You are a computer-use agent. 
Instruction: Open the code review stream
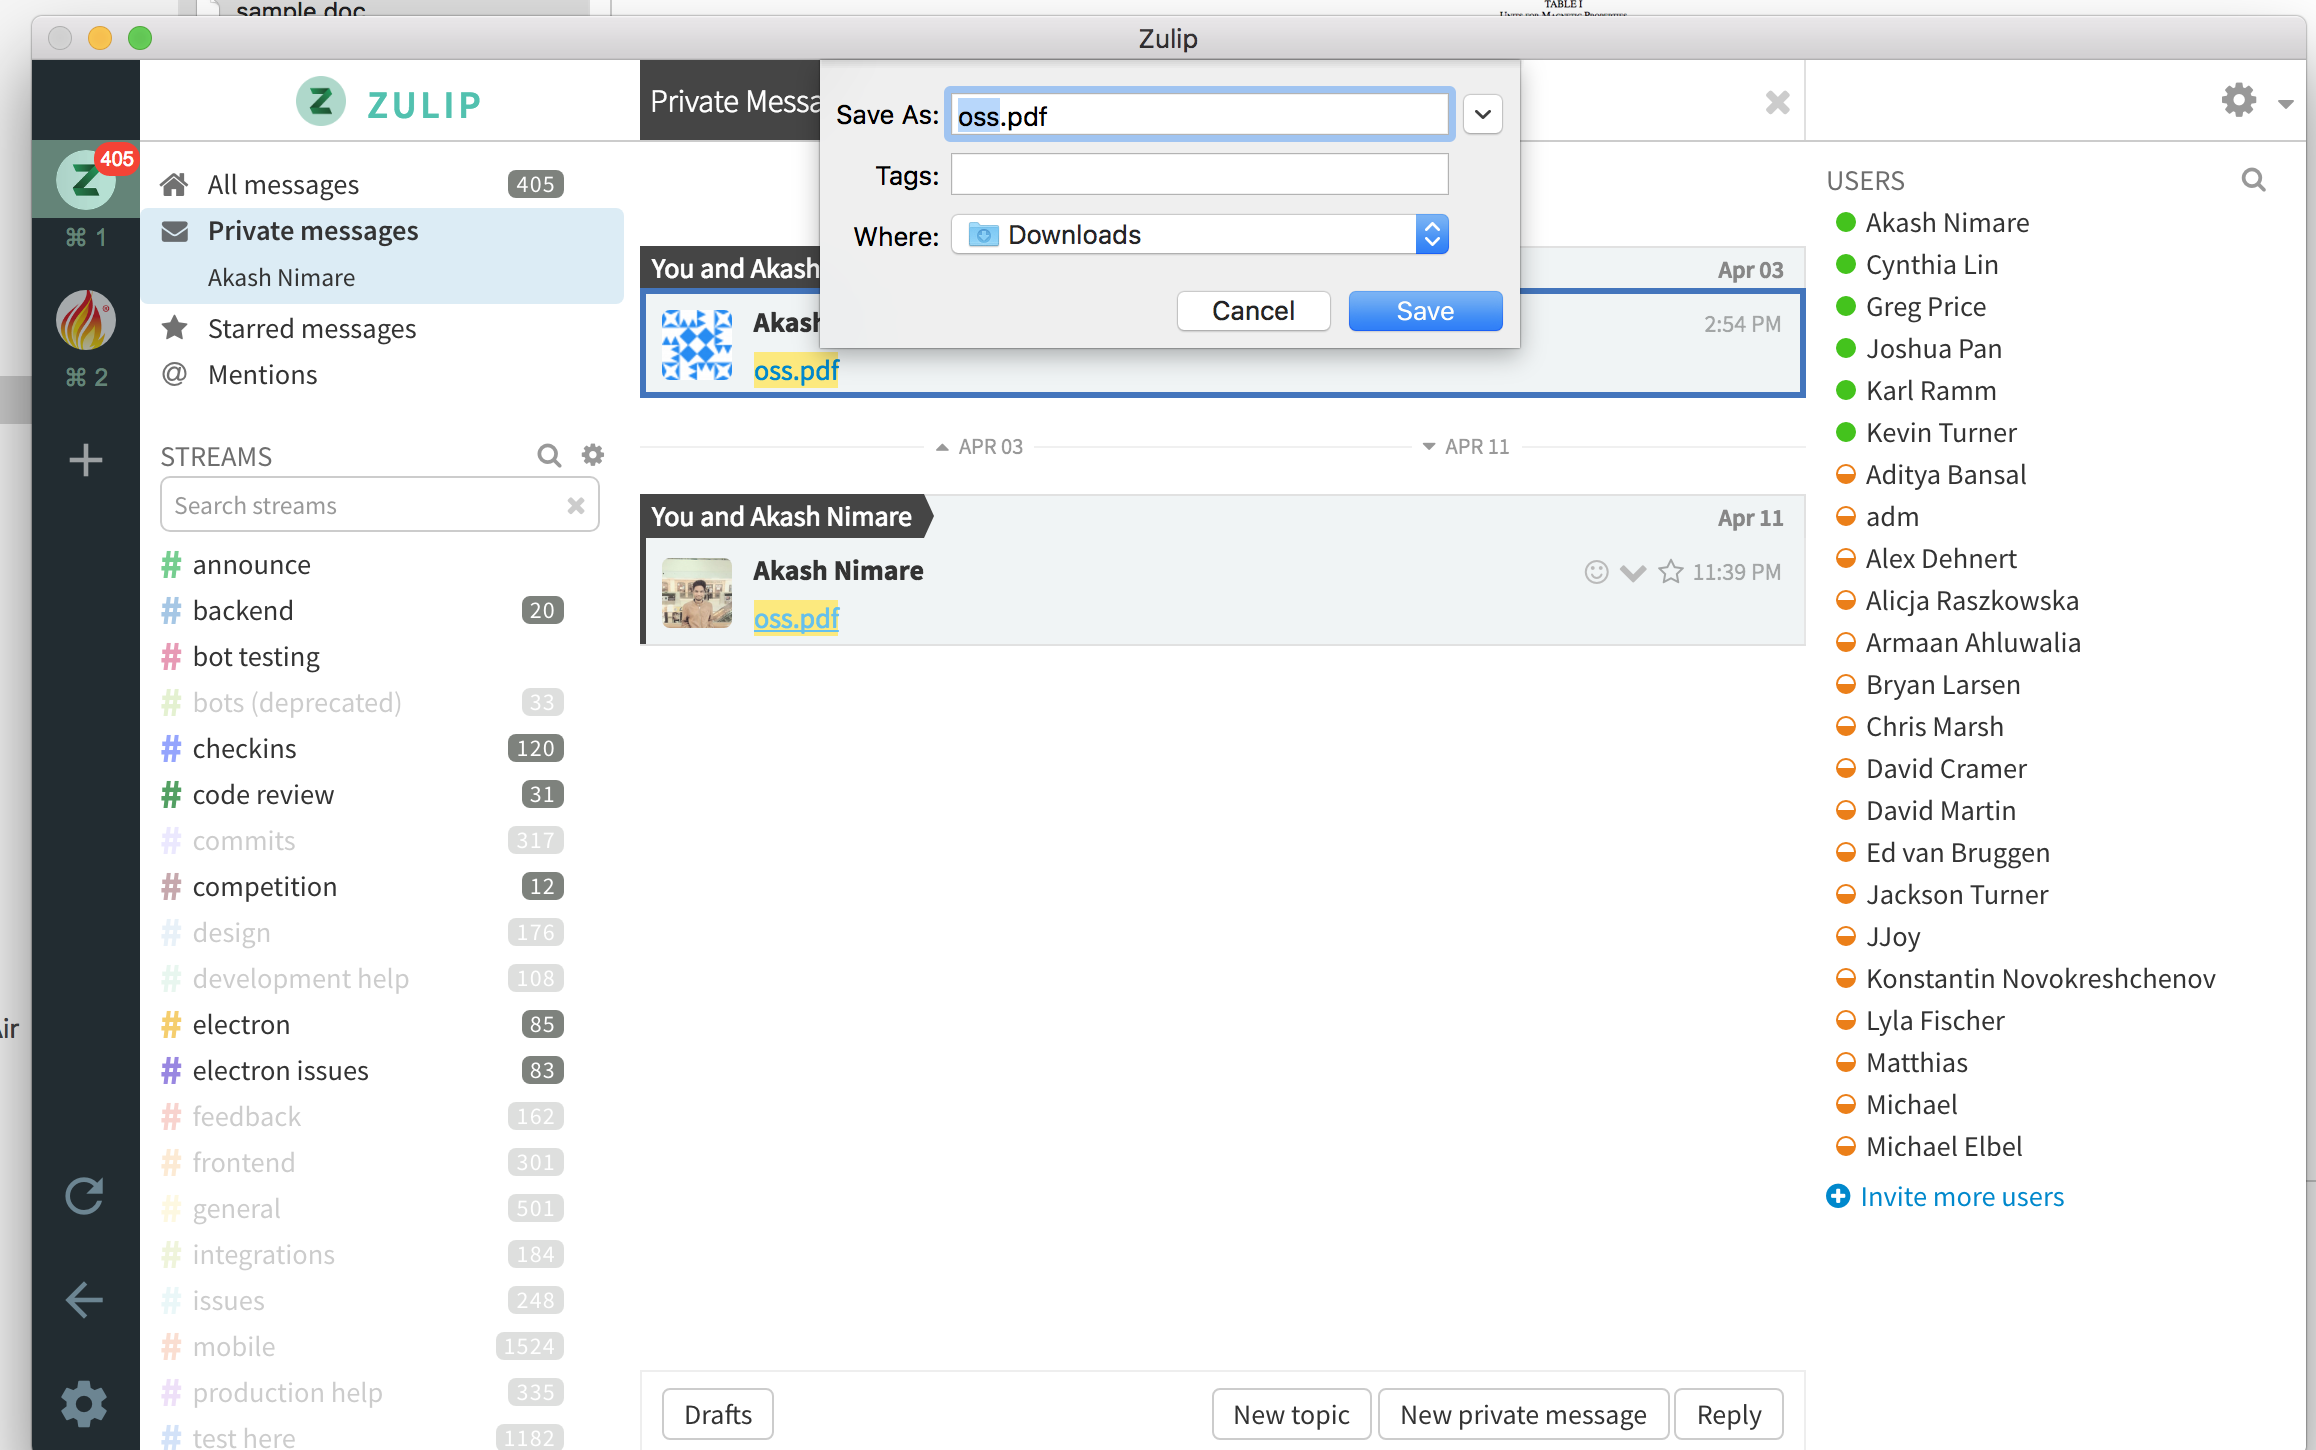coord(263,795)
